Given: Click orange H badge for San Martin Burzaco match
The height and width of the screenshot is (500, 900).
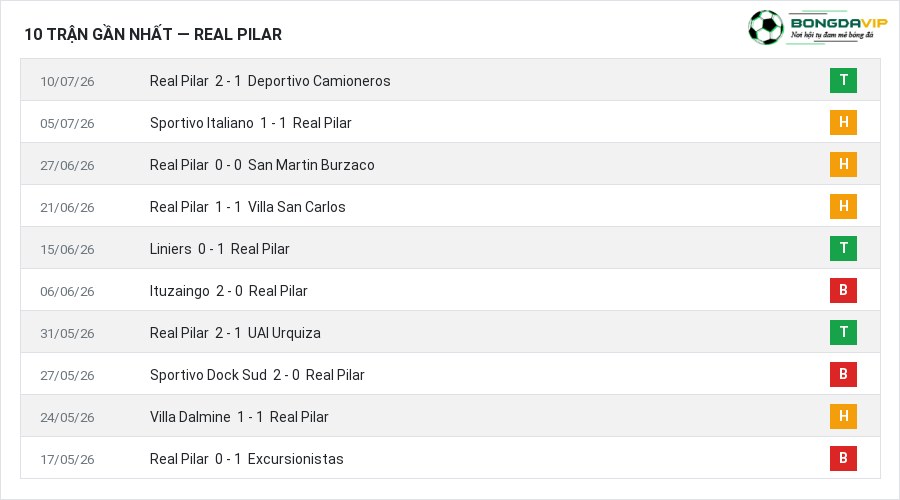Looking at the screenshot, I should (843, 164).
